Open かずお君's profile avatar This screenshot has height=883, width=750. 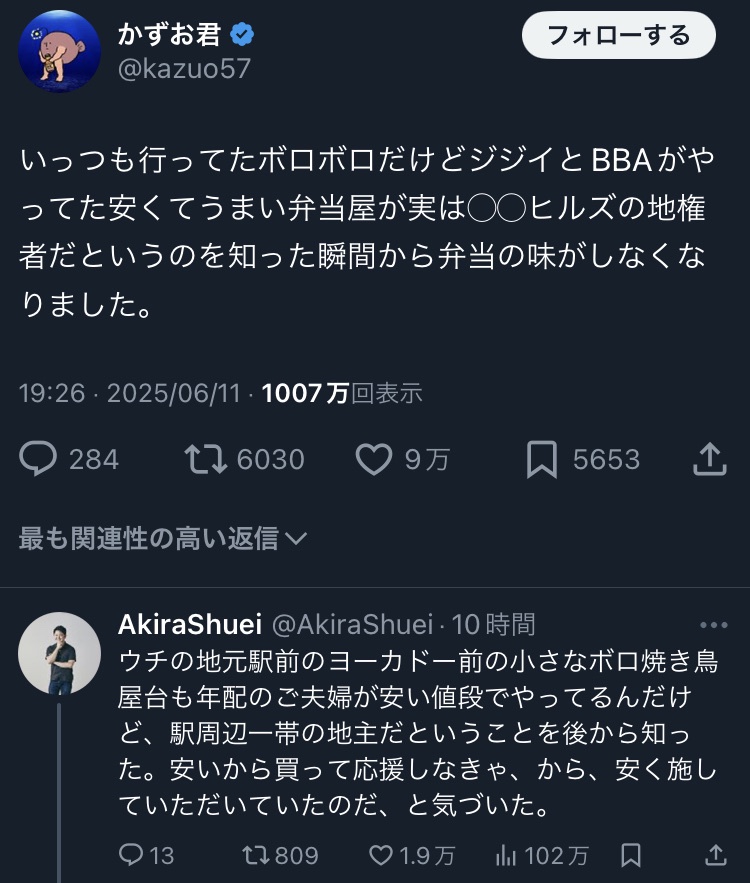coord(60,51)
